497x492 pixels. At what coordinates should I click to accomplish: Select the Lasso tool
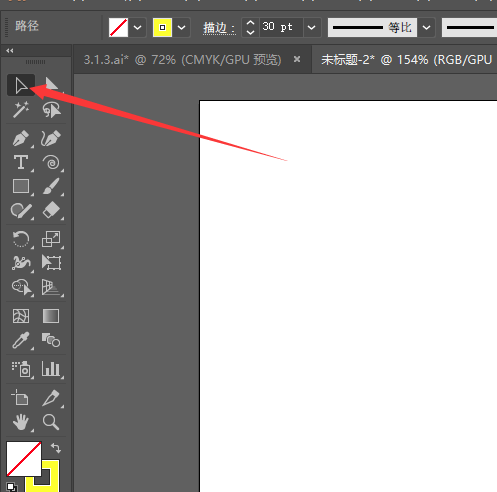(51, 110)
